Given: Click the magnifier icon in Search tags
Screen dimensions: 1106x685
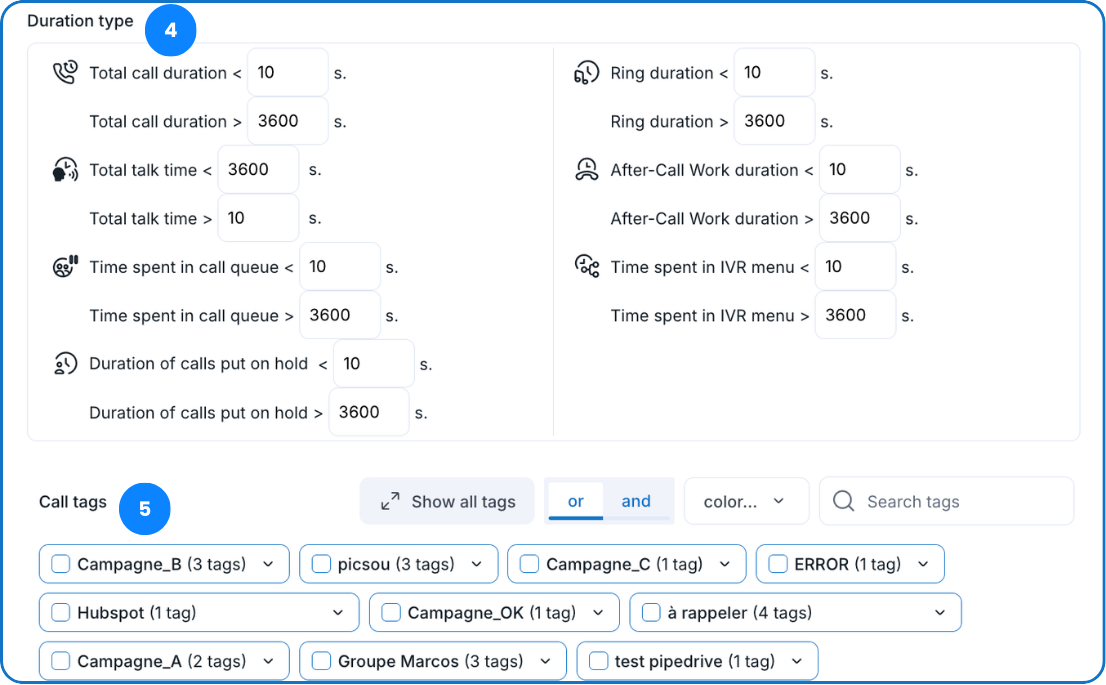Looking at the screenshot, I should coord(843,502).
